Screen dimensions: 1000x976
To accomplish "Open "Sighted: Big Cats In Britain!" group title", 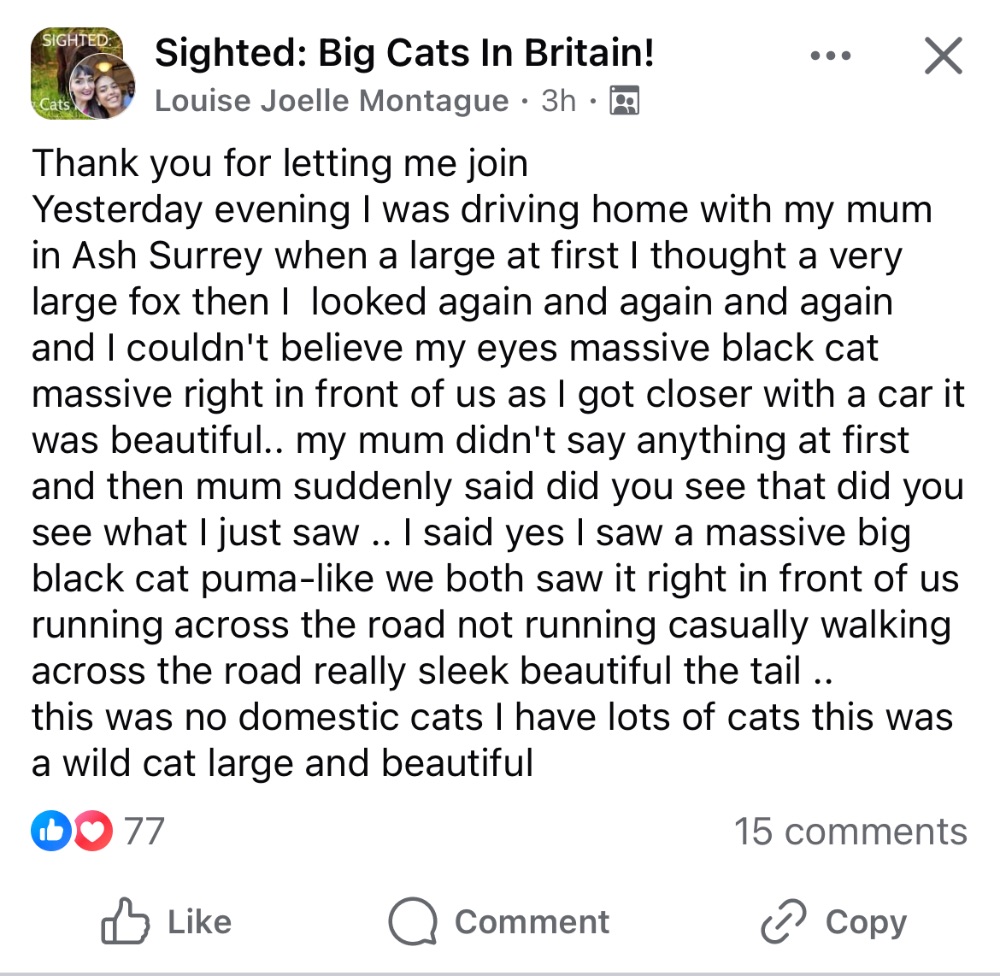I will coord(404,52).
